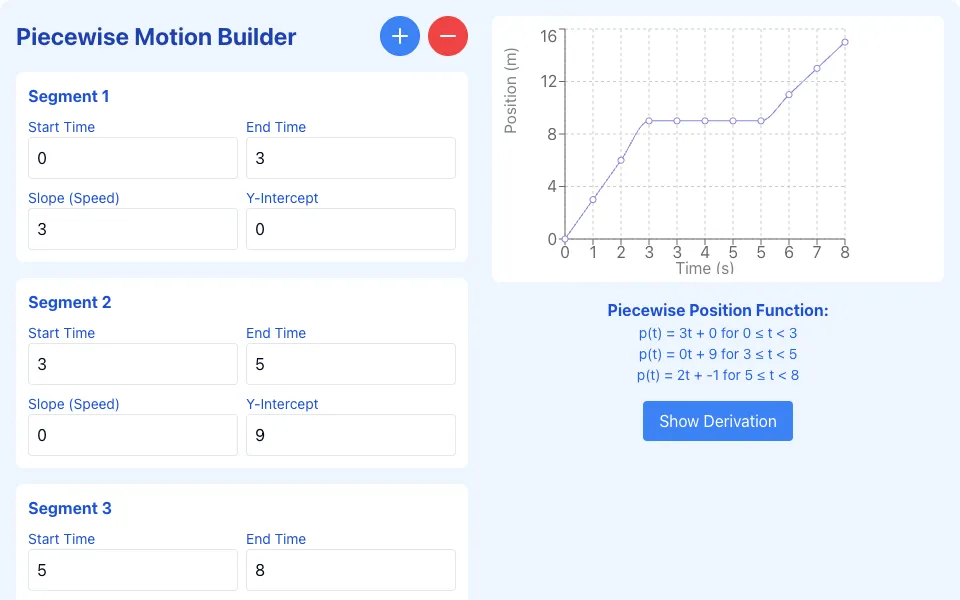Focus Segment 3 End Time field
This screenshot has height=600, width=960.
(x=351, y=570)
